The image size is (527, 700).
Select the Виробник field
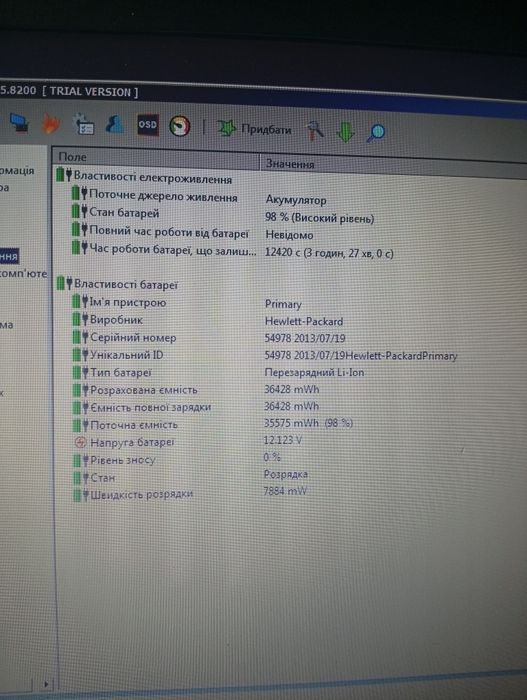pos(108,320)
